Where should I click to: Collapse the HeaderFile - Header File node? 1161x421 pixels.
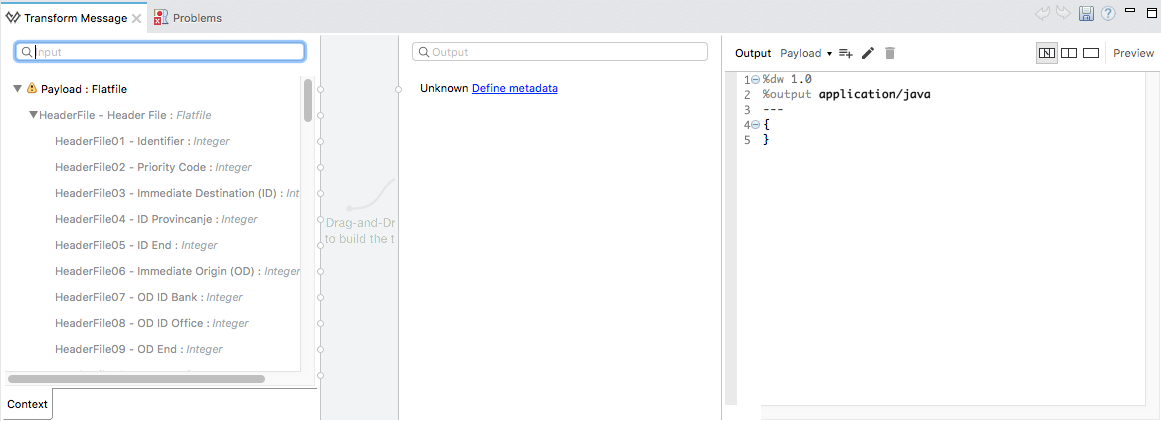click(x=33, y=115)
